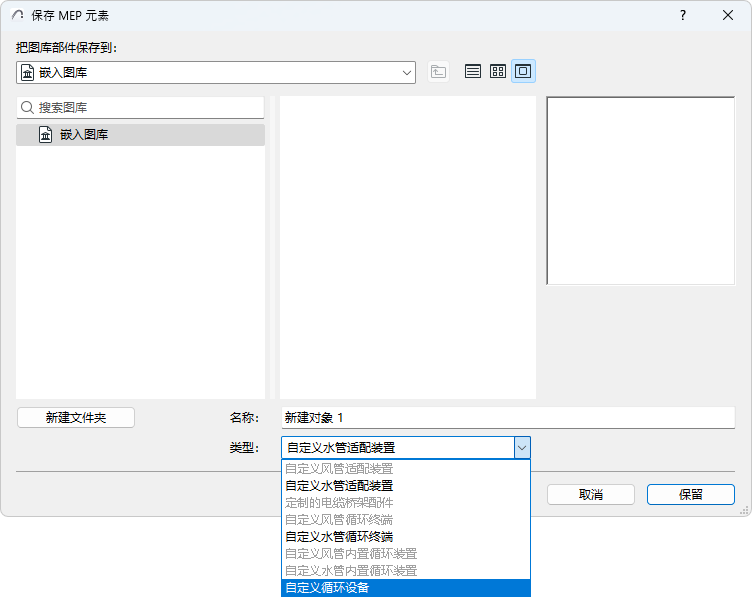752x597 pixels.
Task: Select 嵌入图库 folder in the tree
Action: (141, 135)
